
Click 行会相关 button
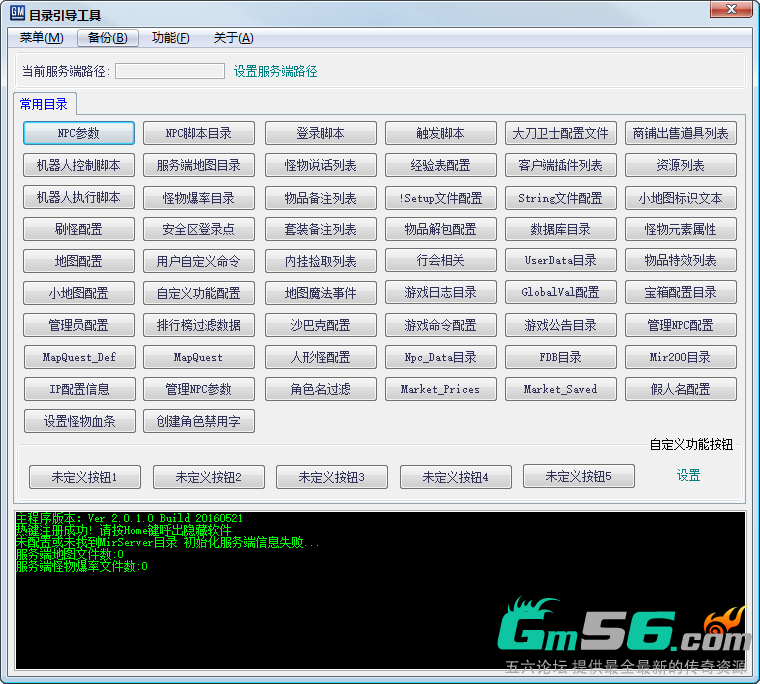tap(441, 260)
